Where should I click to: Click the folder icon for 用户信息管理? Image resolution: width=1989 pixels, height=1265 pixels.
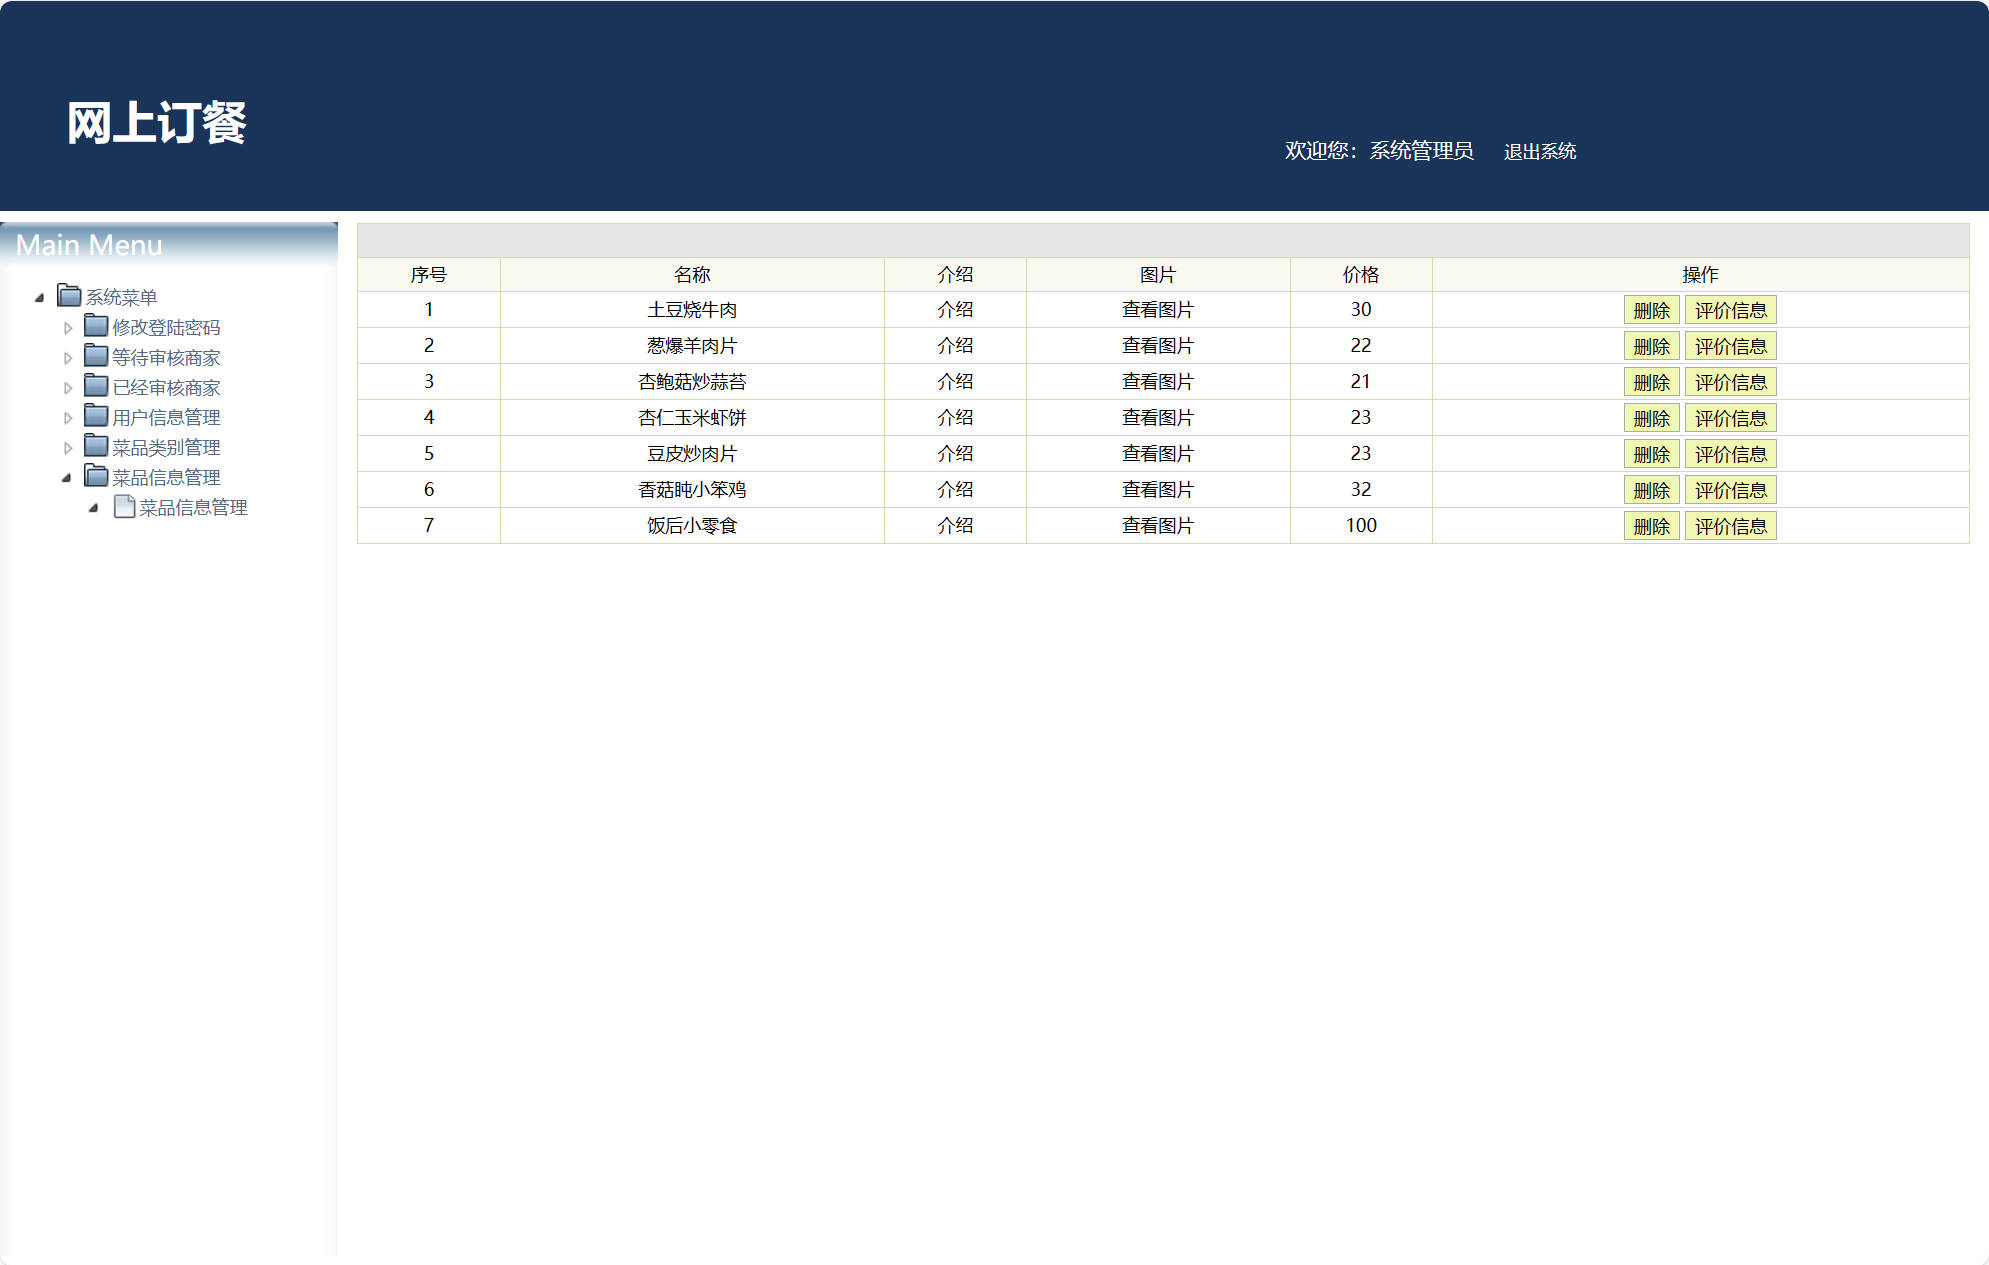coord(95,417)
